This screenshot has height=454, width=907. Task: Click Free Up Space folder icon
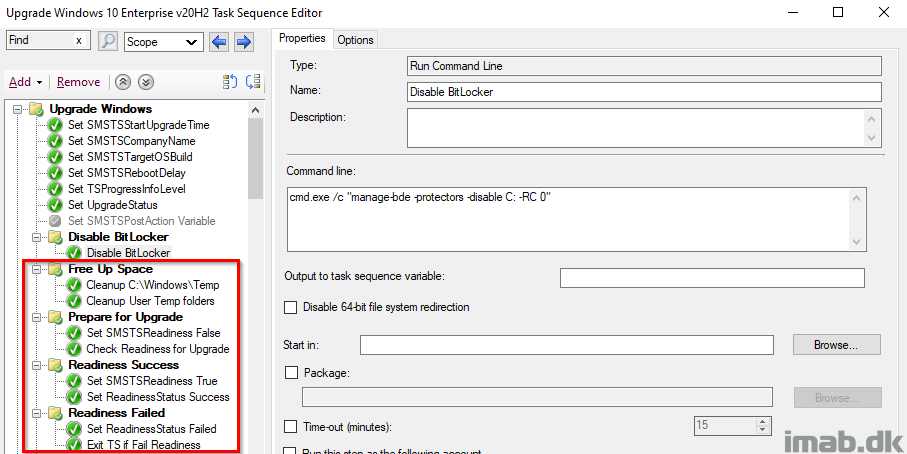(55, 269)
